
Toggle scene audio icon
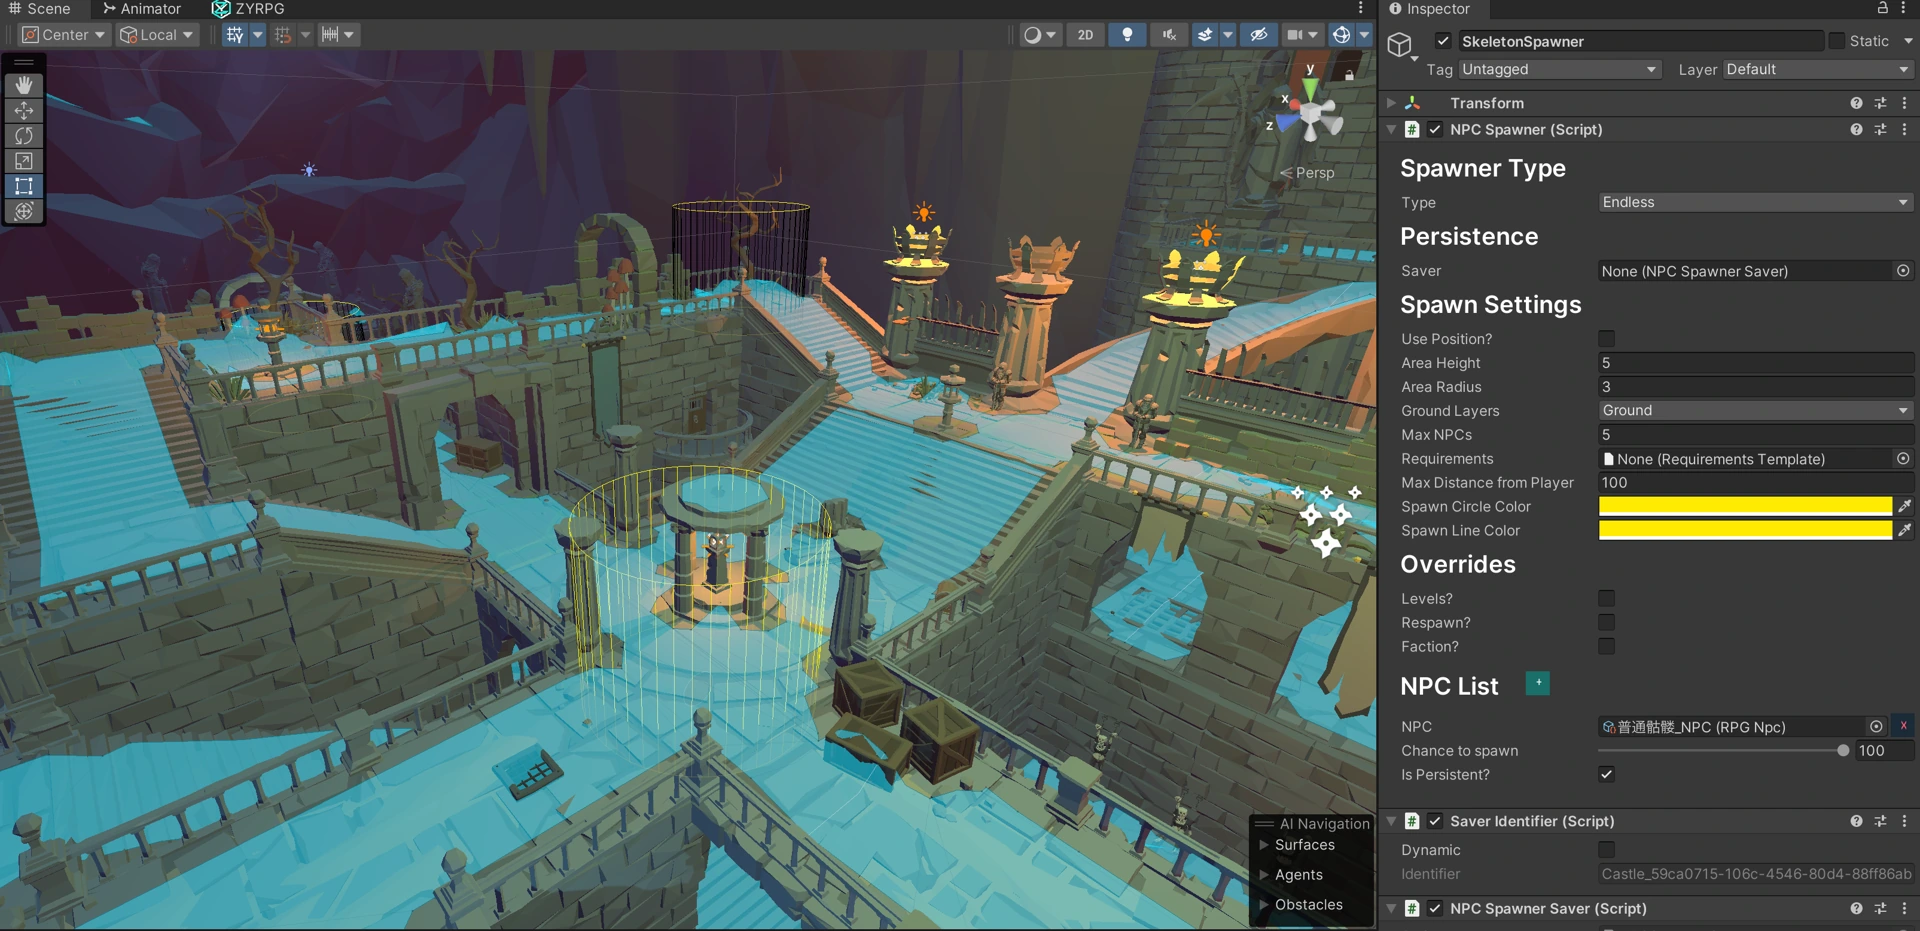(1168, 35)
